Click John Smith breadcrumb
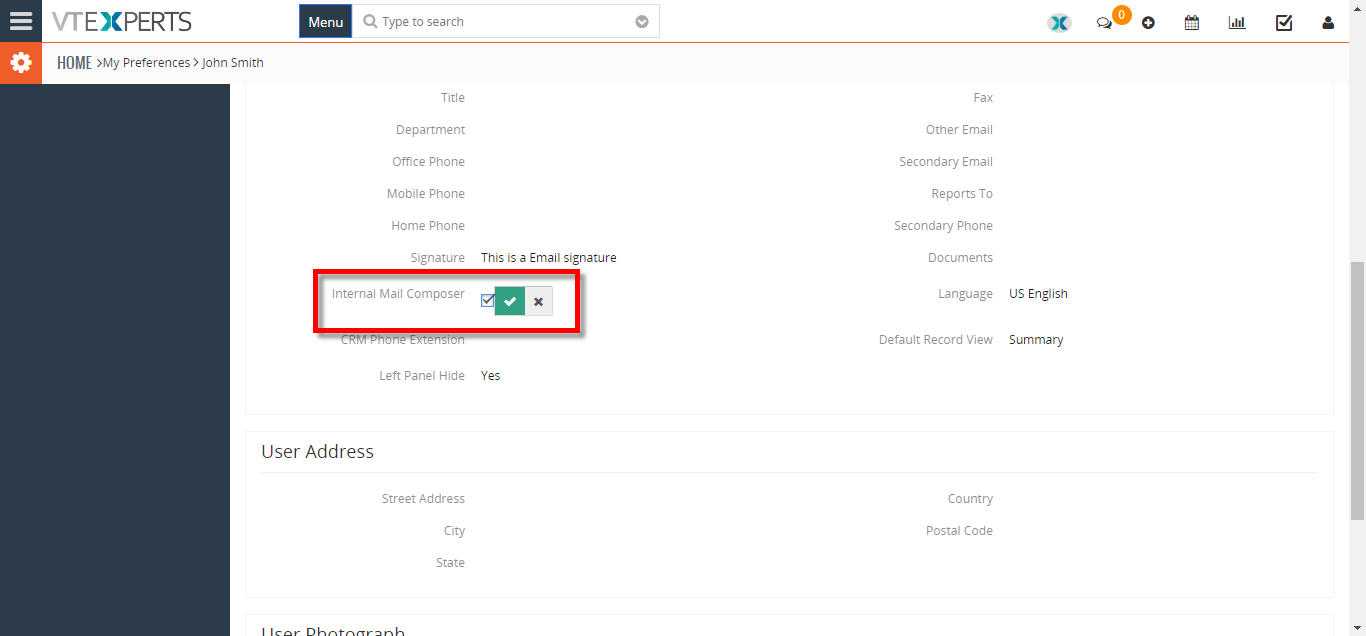The width and height of the screenshot is (1366, 636). coord(233,62)
